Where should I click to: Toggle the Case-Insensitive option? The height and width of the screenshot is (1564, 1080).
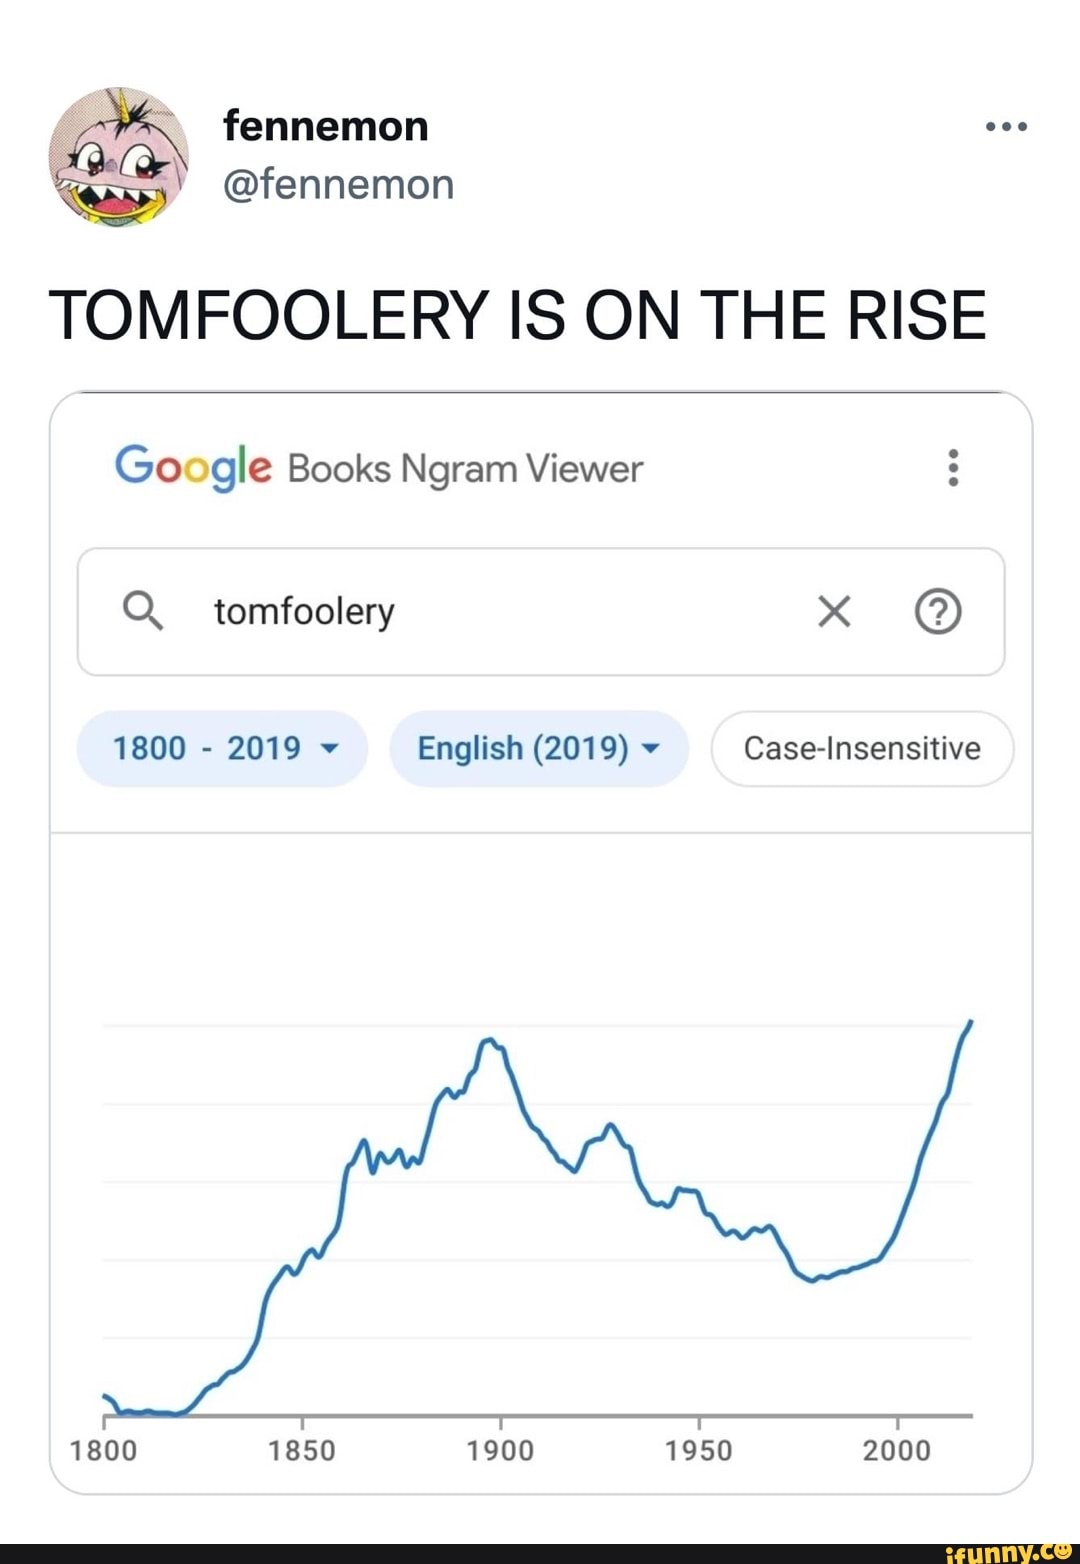point(862,748)
